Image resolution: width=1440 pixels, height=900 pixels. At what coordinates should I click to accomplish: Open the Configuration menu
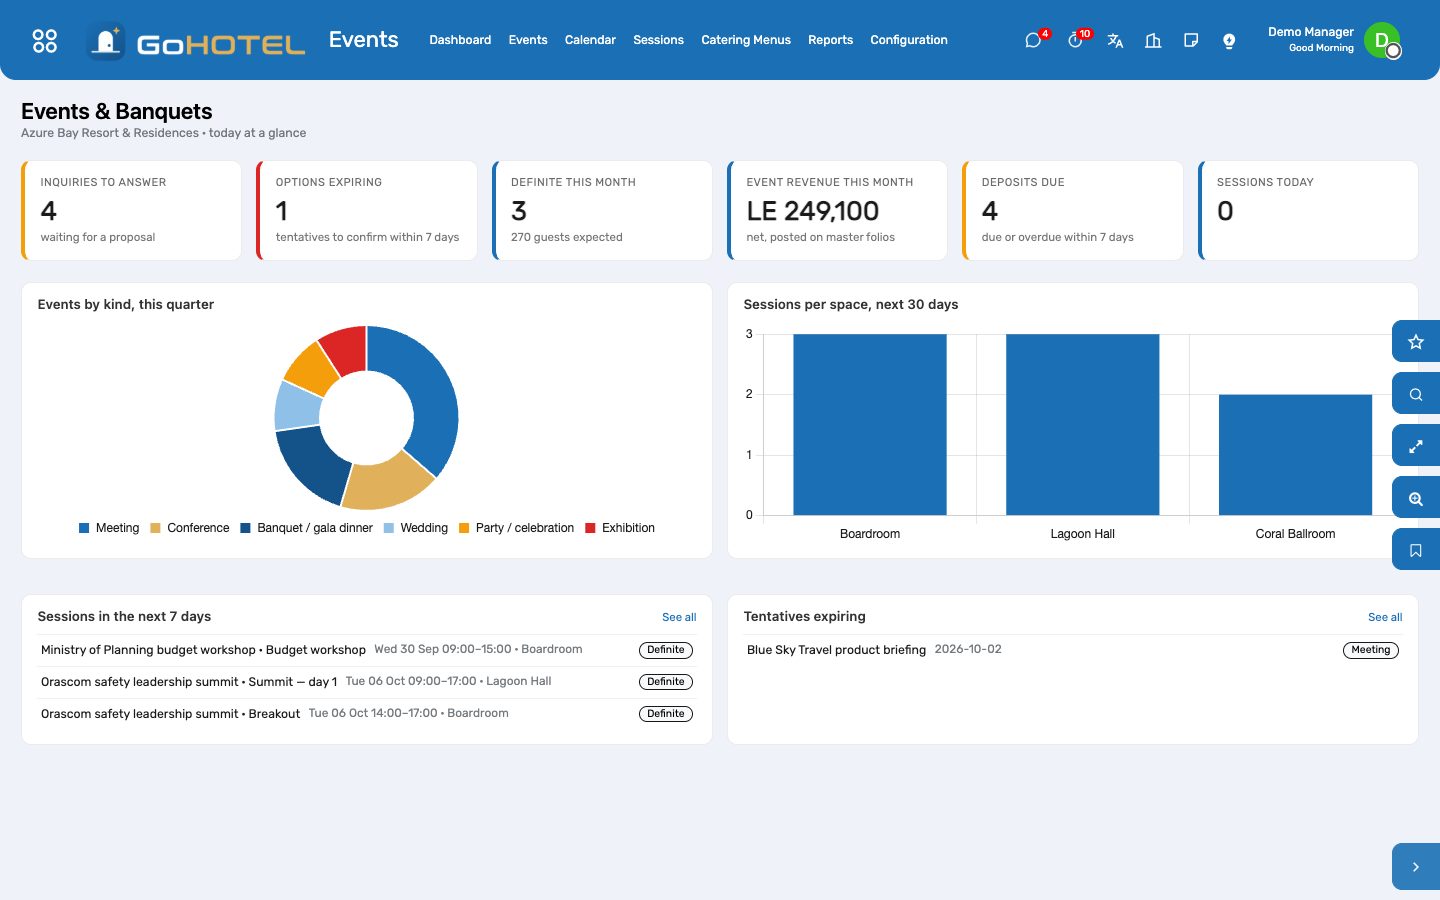click(x=909, y=40)
